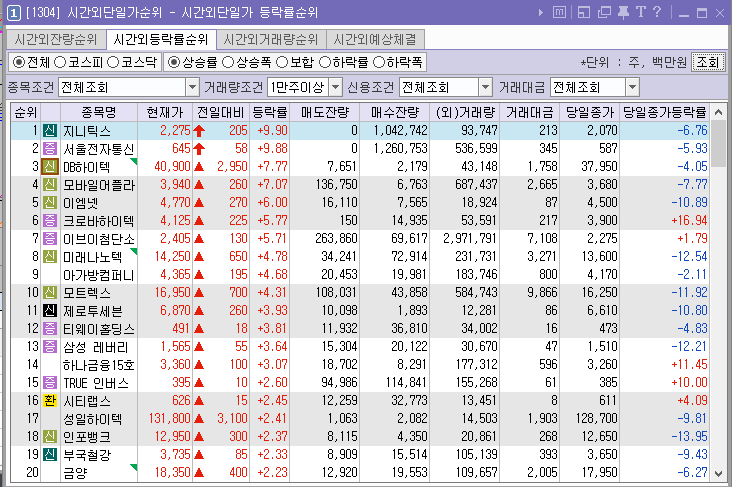Click the 신 badge next to 이엠넷
732x487 pixels.
(50, 203)
